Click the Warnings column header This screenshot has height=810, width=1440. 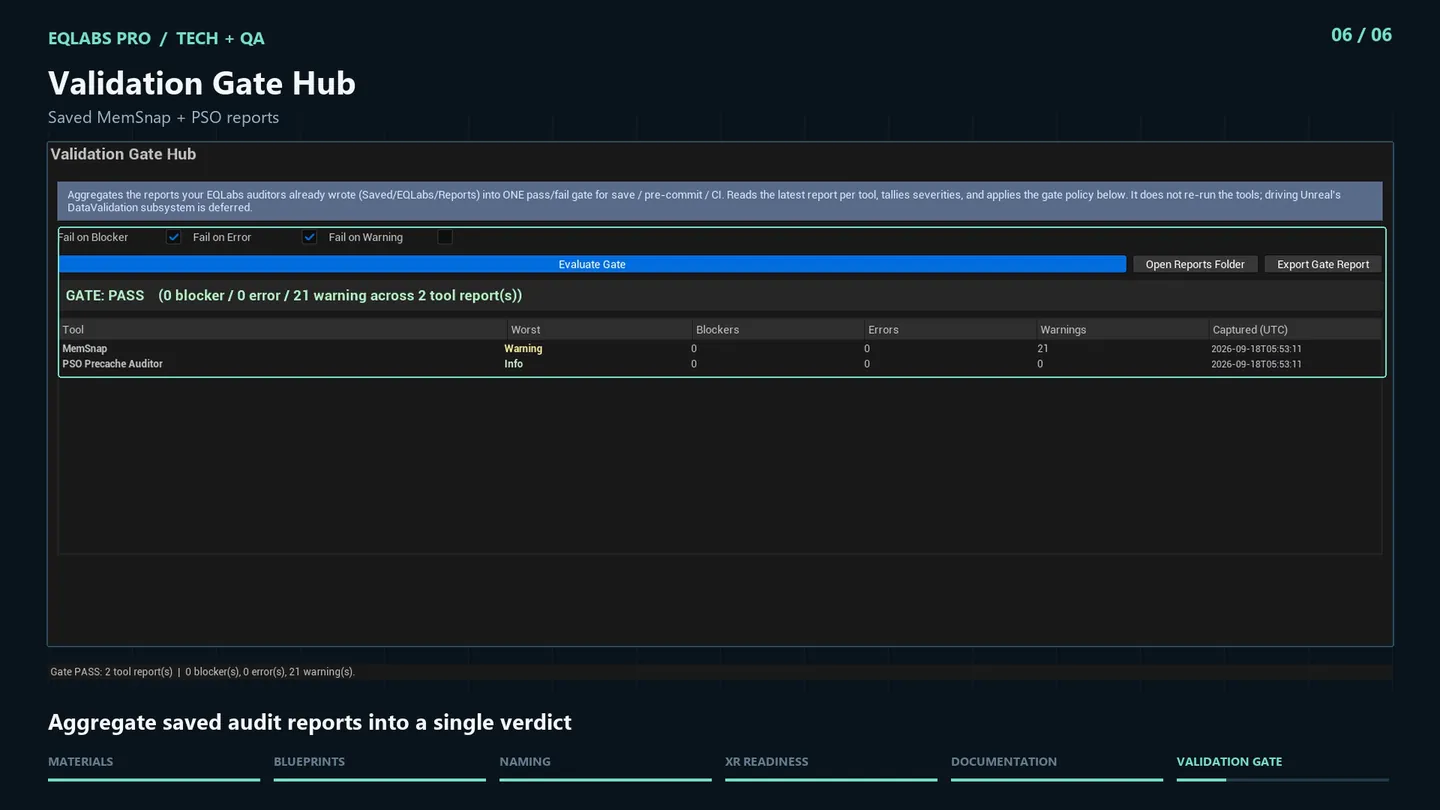click(1122, 329)
